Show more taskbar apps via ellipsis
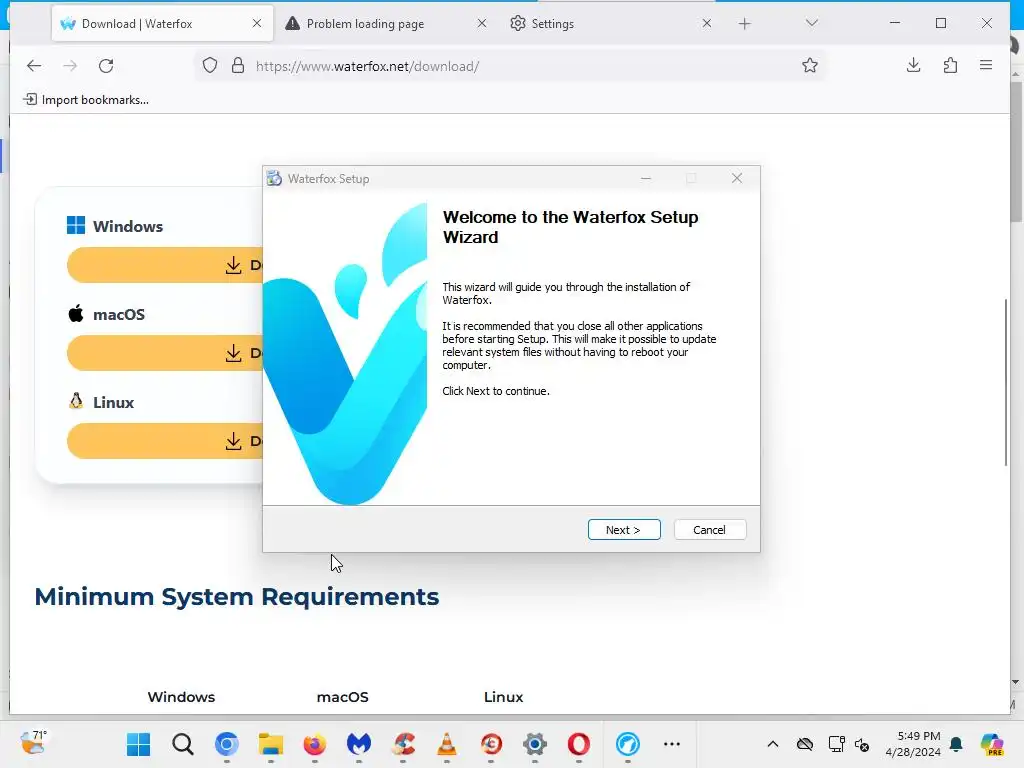 tap(672, 744)
